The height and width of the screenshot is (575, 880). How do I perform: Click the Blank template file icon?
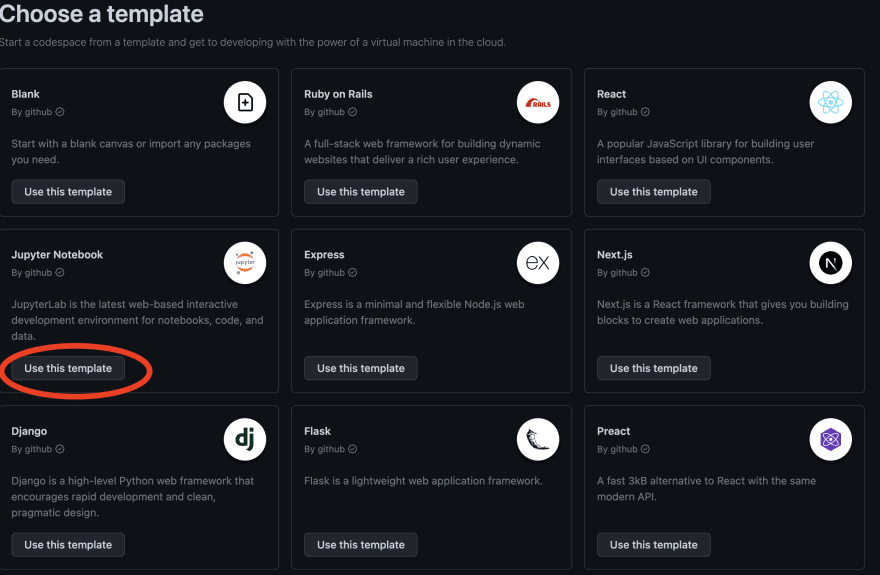(x=245, y=102)
